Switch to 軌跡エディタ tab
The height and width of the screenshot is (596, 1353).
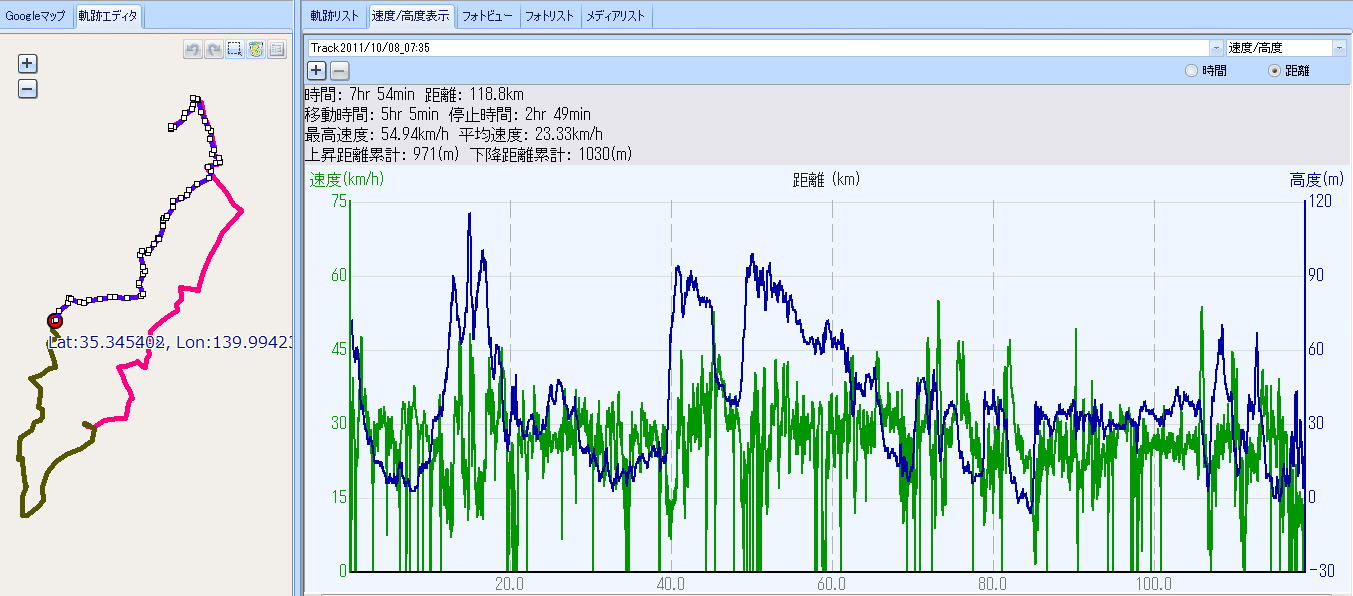[109, 16]
